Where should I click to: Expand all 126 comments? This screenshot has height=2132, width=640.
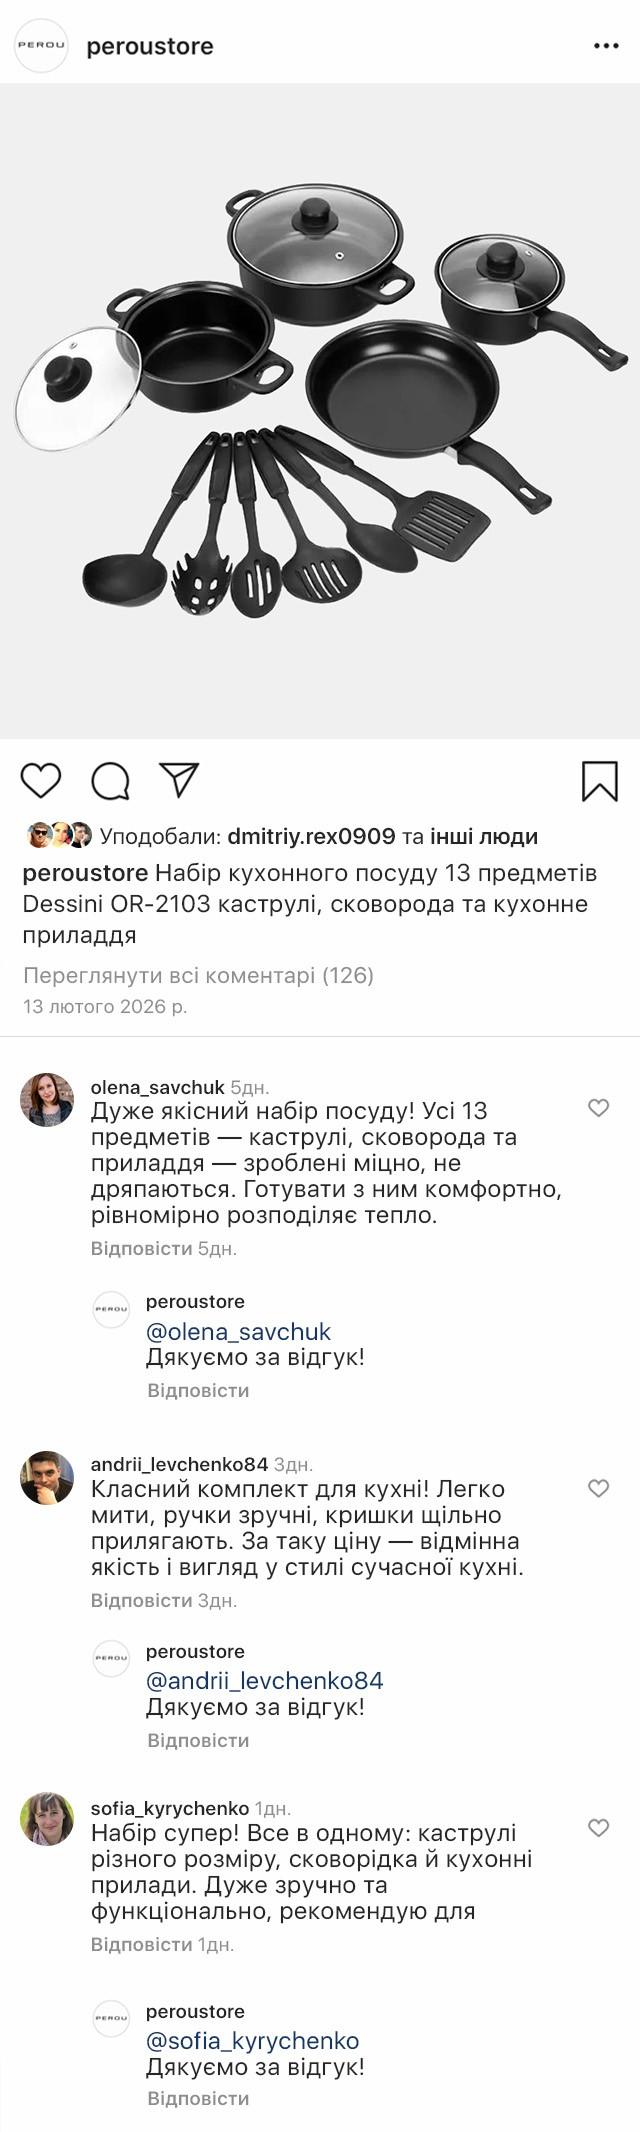(x=198, y=975)
